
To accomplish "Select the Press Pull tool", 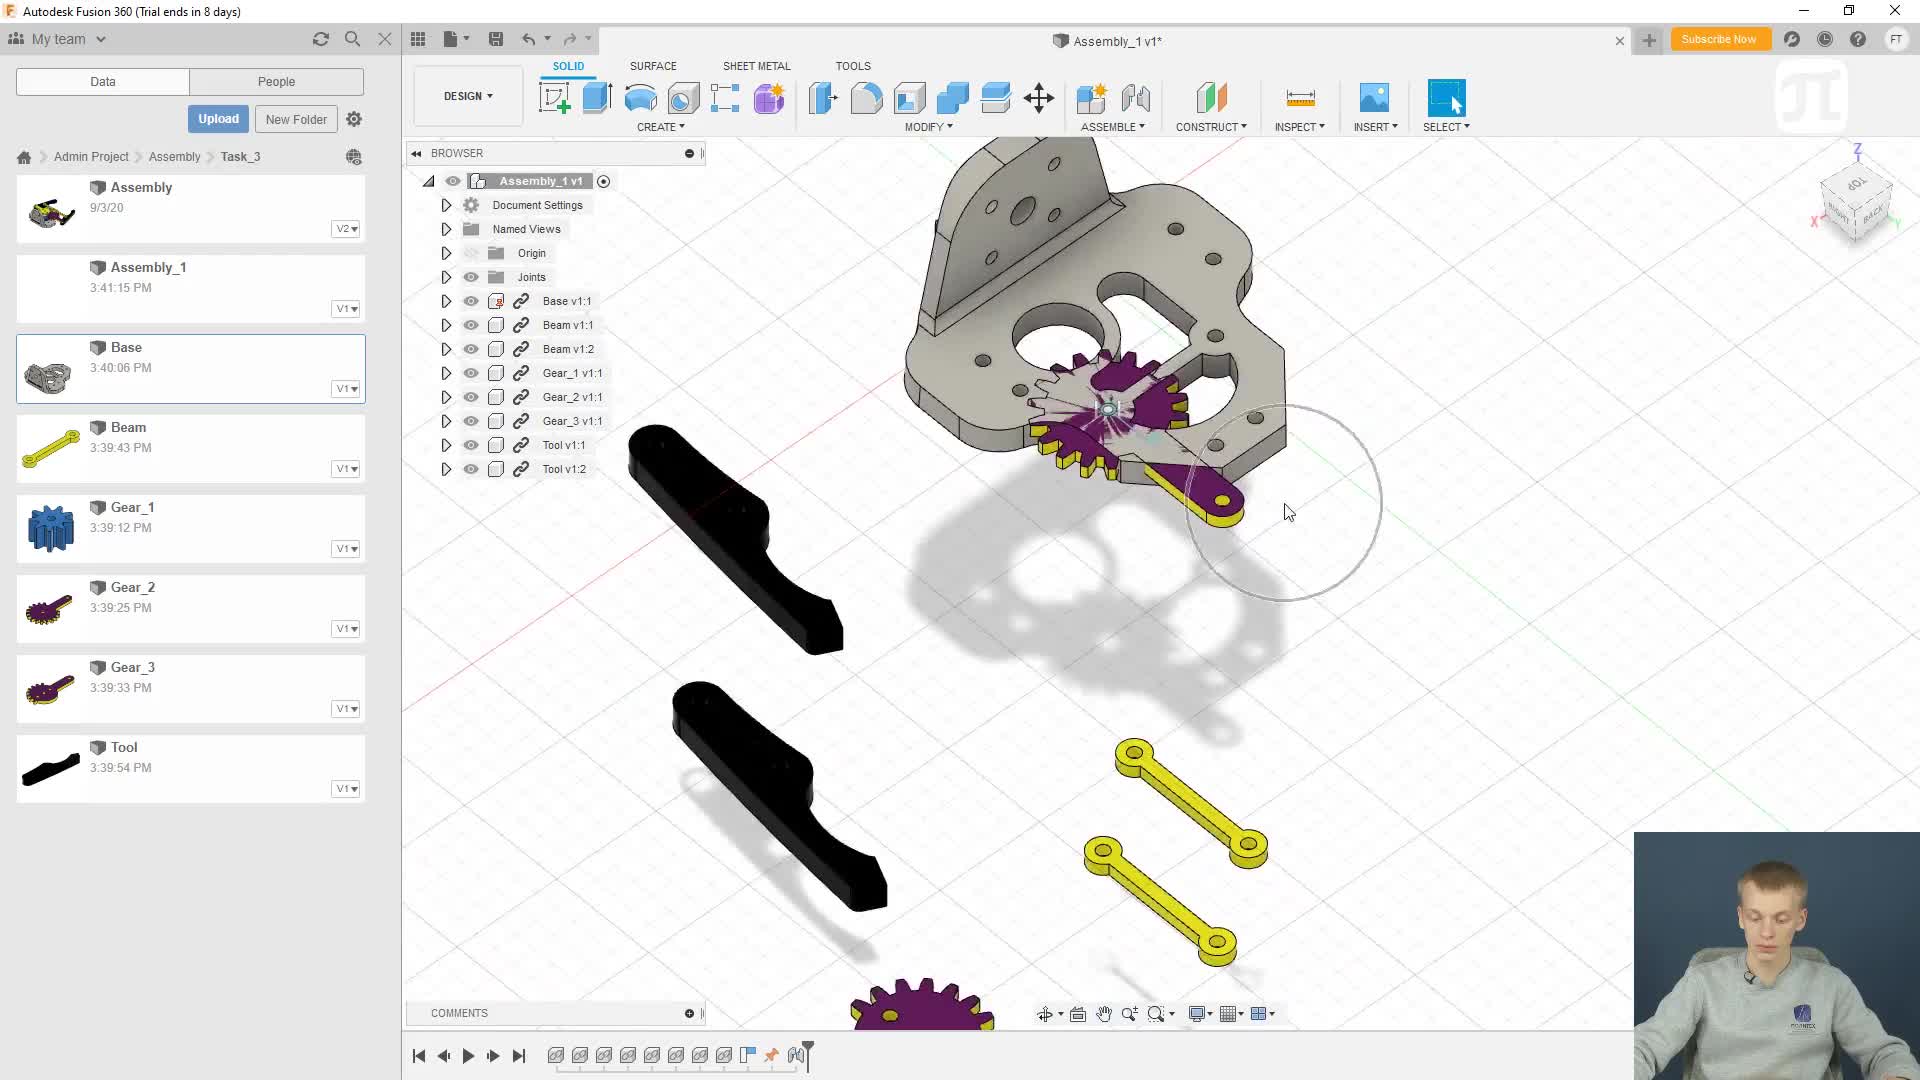I will click(x=823, y=98).
